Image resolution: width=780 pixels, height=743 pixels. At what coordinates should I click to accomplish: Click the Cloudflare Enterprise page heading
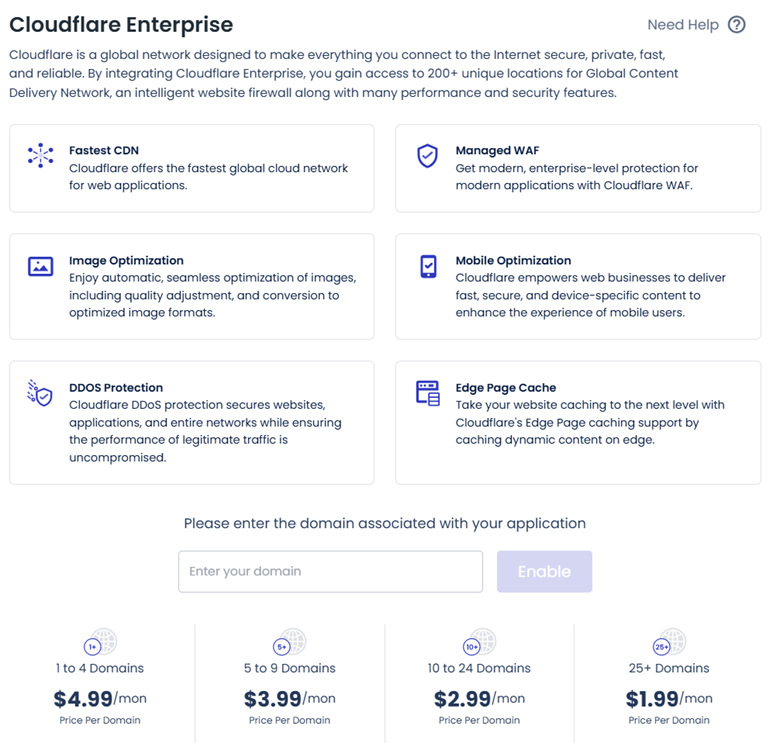point(121,25)
